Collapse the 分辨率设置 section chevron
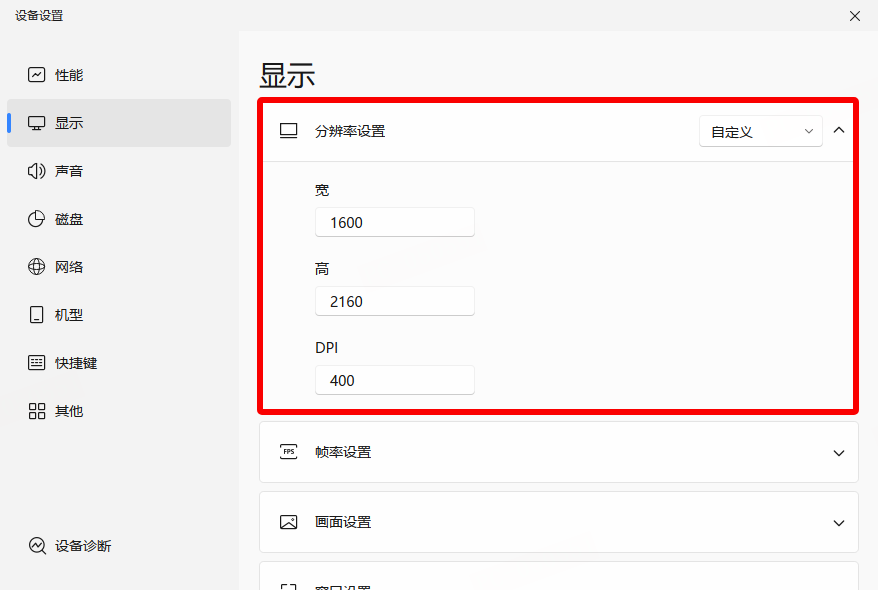This screenshot has height=590, width=878. 839,130
